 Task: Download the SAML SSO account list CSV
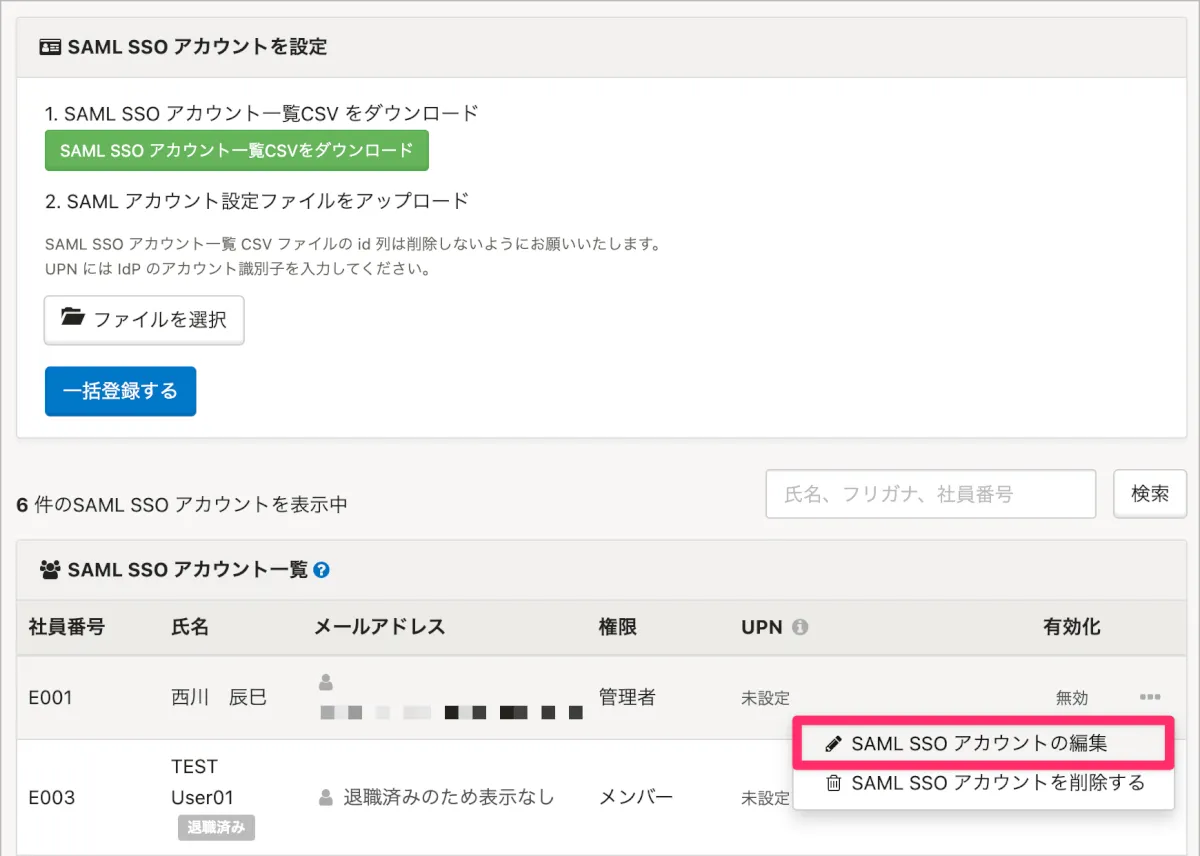[236, 151]
